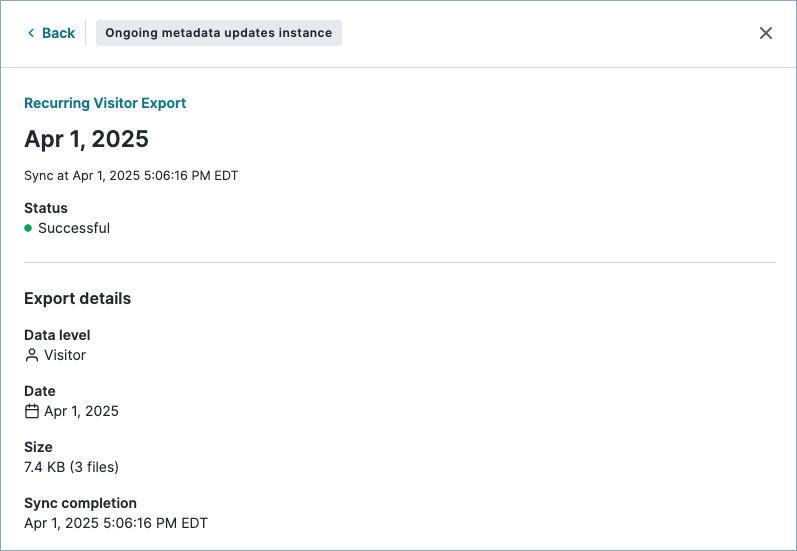The height and width of the screenshot is (551, 797).
Task: Select the 7.4 KB (3 files) value
Action: pos(72,467)
